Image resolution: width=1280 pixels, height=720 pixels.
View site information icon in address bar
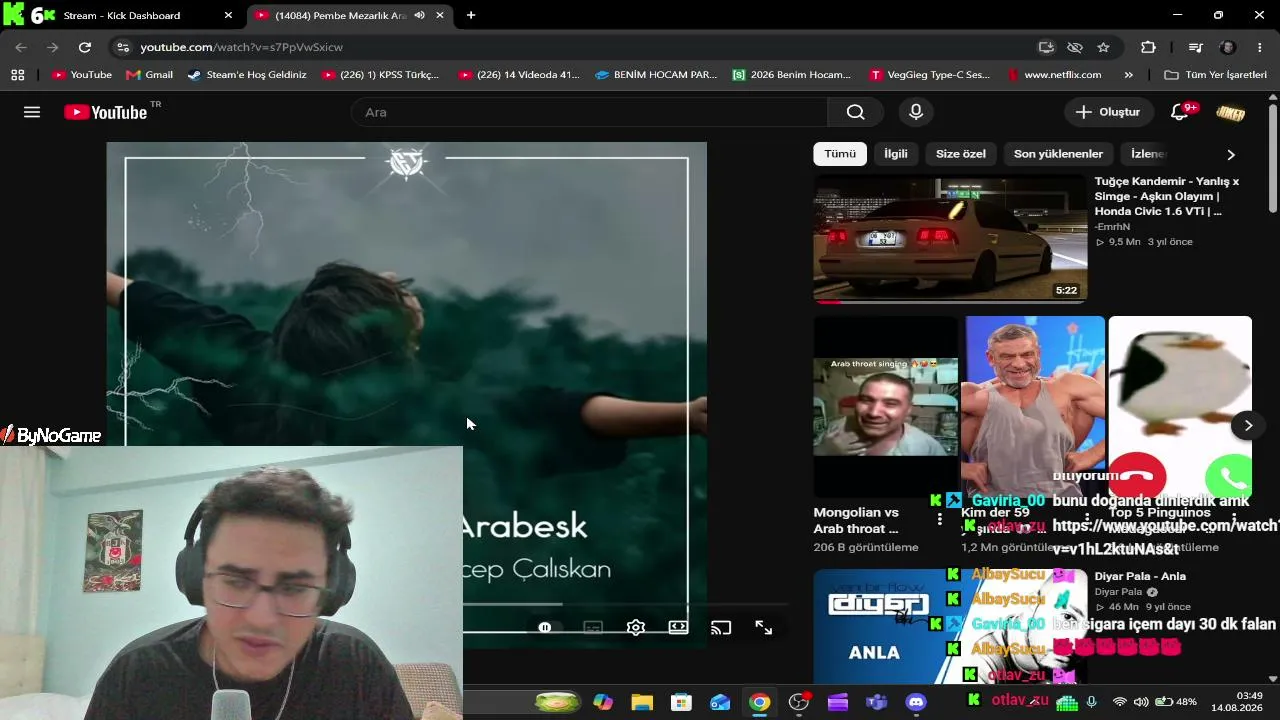pos(122,47)
